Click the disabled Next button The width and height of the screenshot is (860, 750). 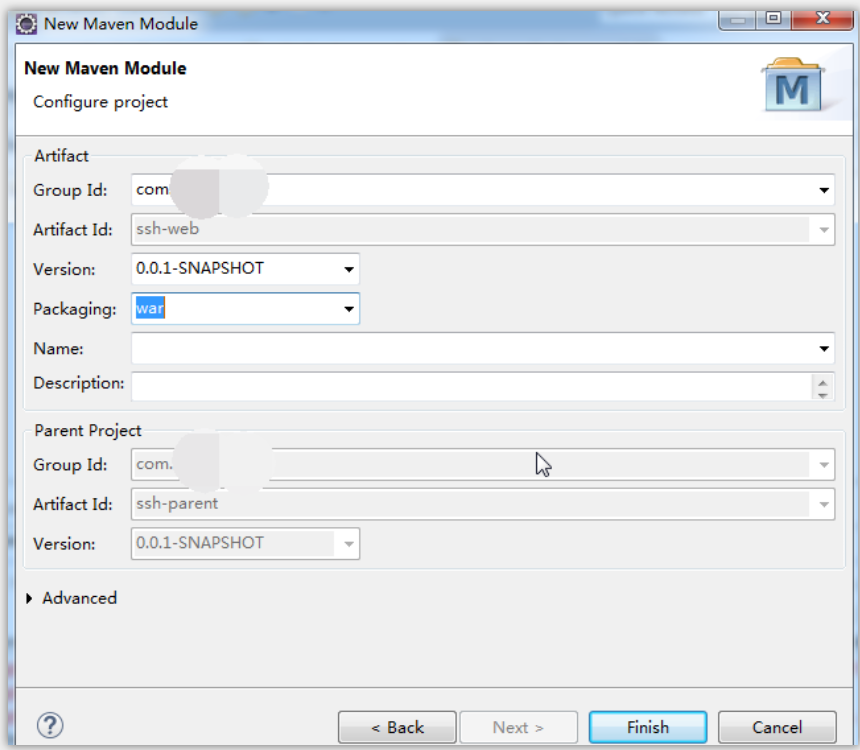pos(518,727)
